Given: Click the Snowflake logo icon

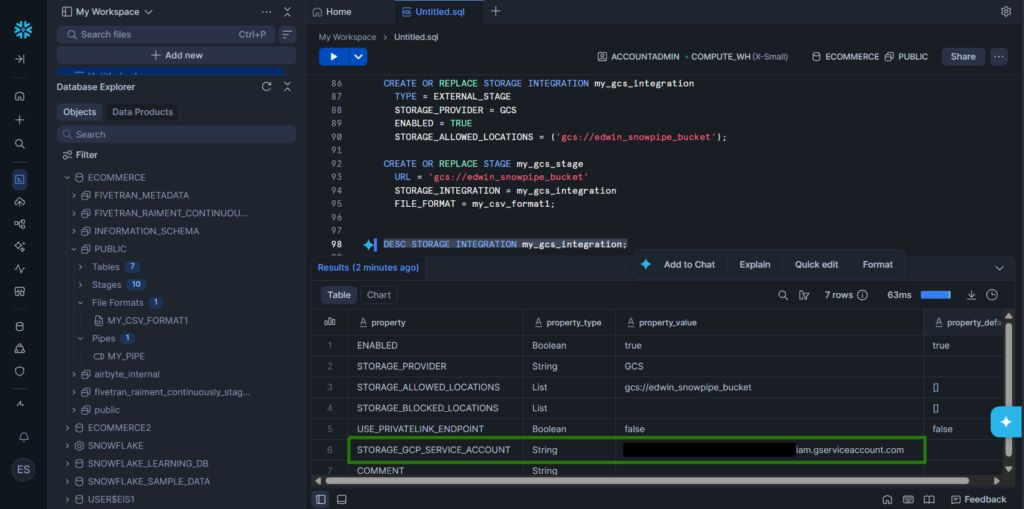Looking at the screenshot, I should (x=23, y=29).
